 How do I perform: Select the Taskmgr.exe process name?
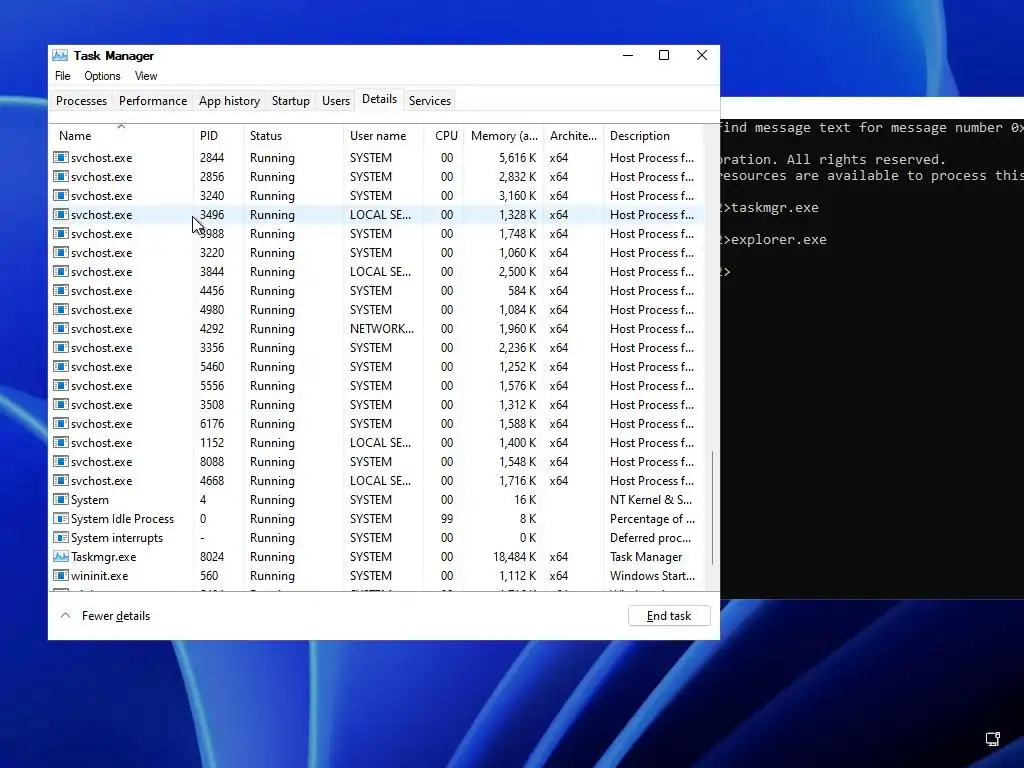click(x=103, y=556)
